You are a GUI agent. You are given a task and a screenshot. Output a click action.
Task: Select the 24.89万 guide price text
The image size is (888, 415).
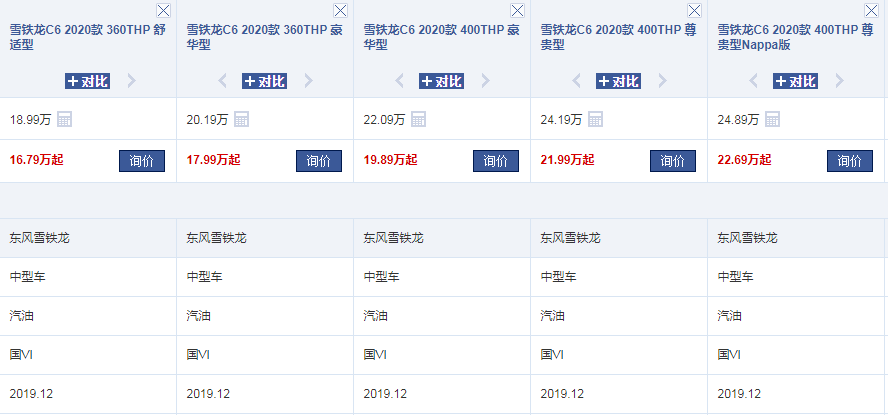[x=738, y=119]
